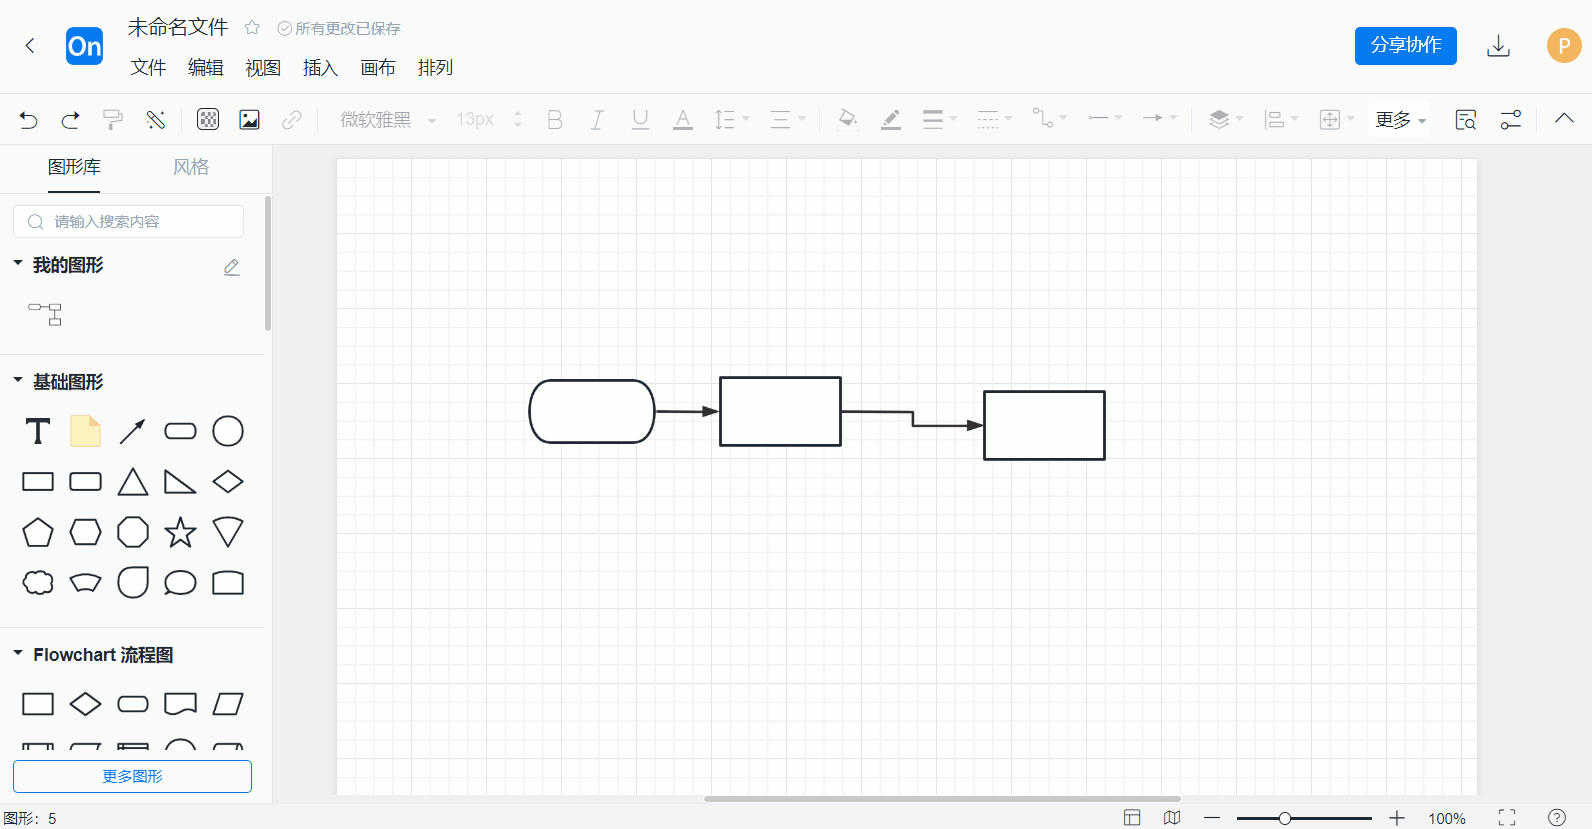Select the format painter tool
This screenshot has width=1592, height=829.
tap(113, 120)
